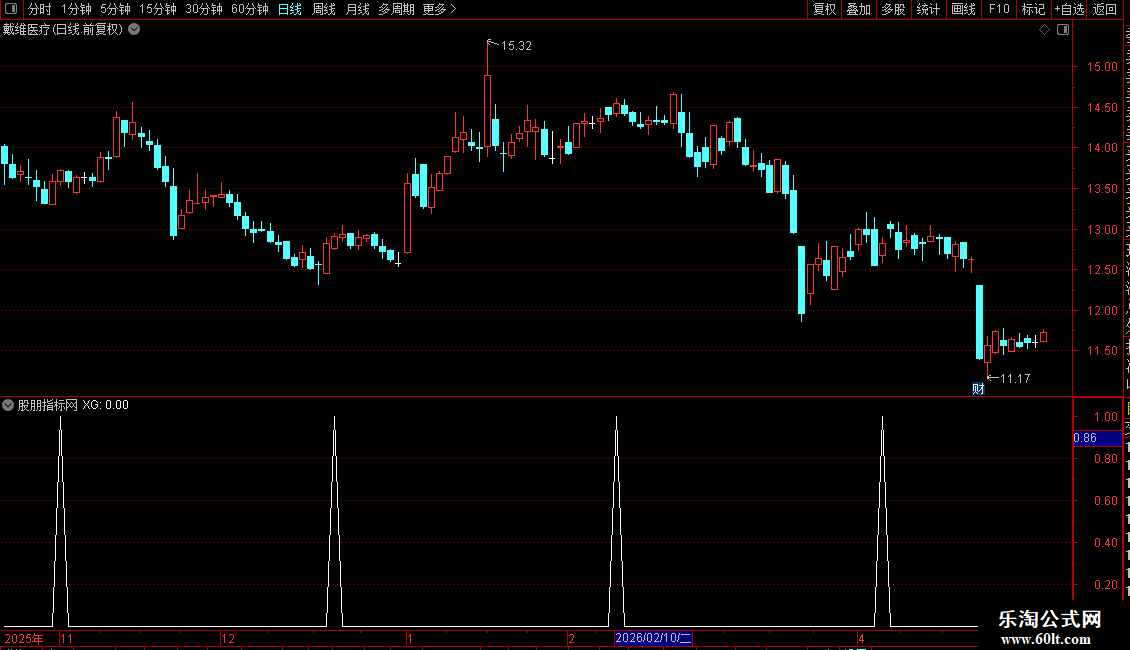1130x650 pixels.
Task: Click the 2025年 label on time axis
Action: pos(24,638)
